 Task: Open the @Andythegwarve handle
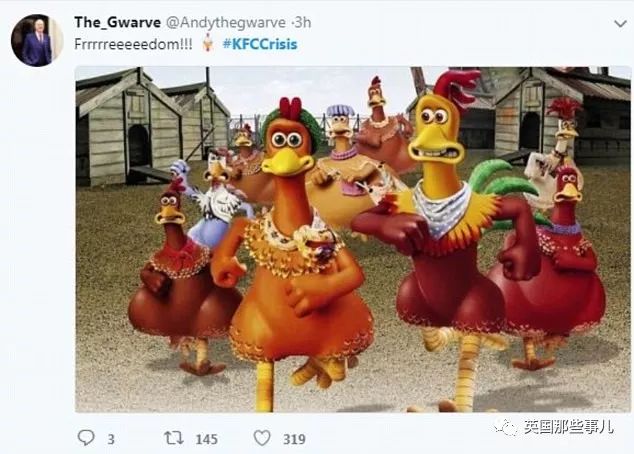pos(226,23)
